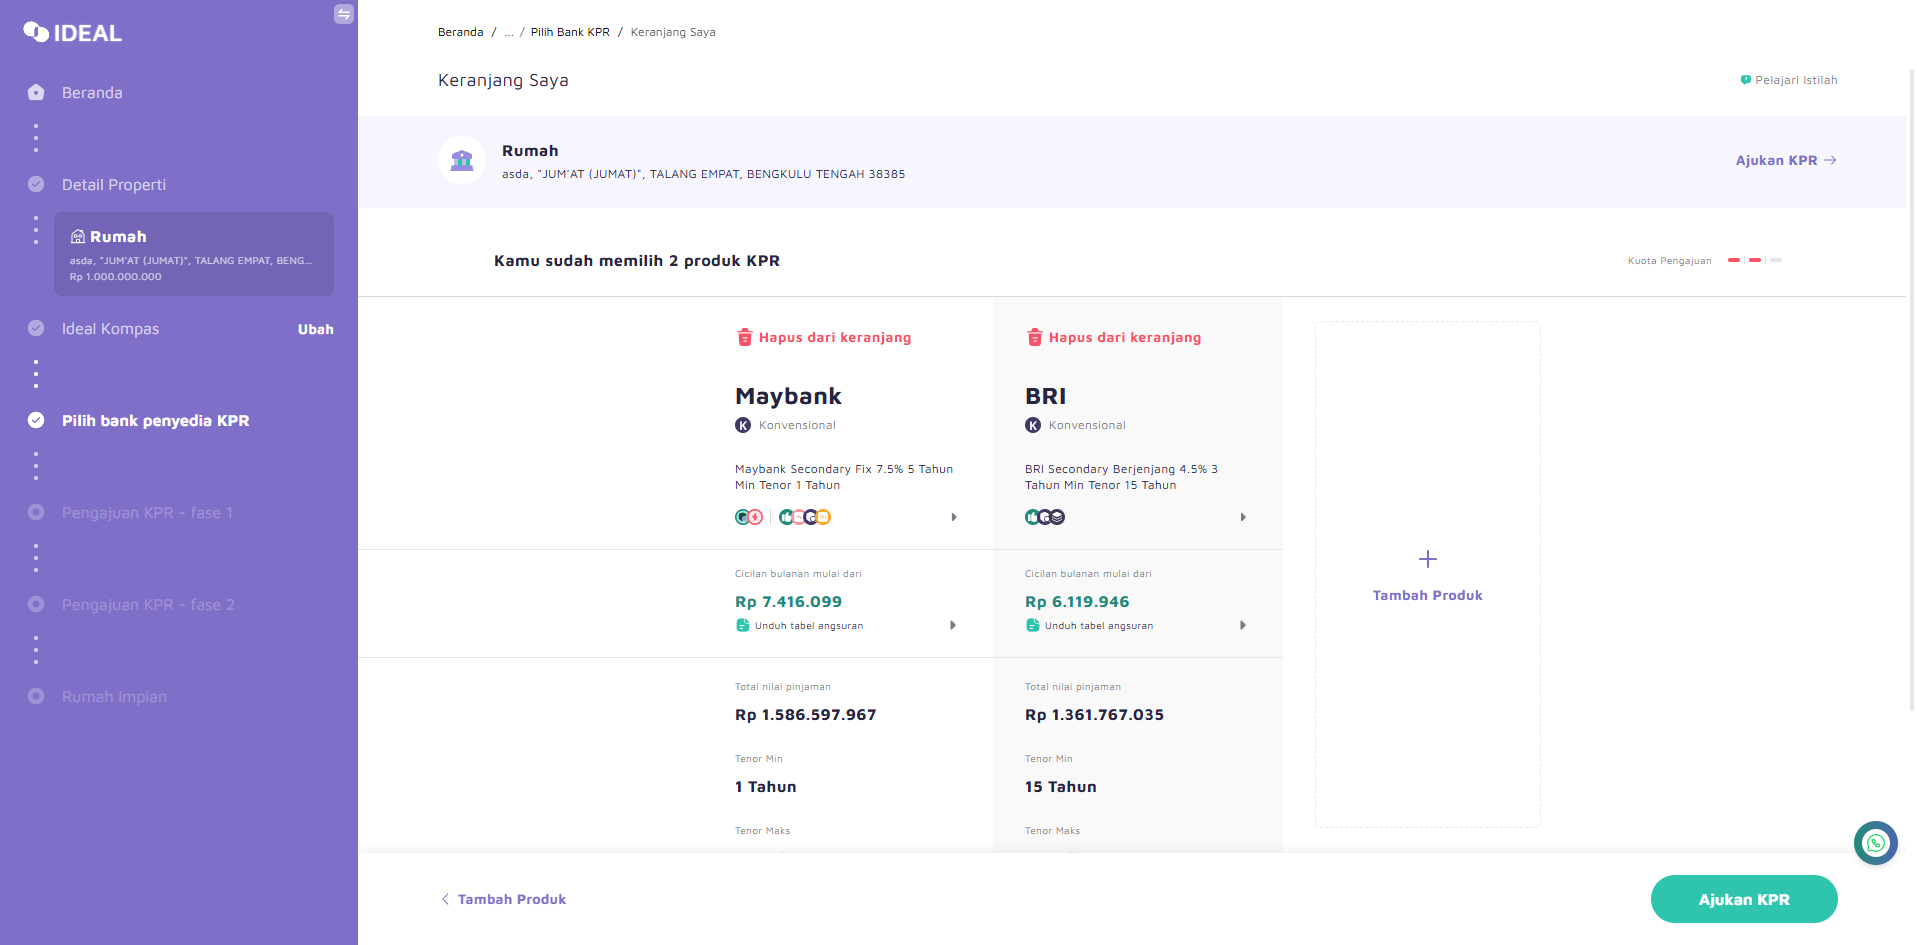
Task: Click the Beranda breadcrumb link
Action: click(x=460, y=32)
